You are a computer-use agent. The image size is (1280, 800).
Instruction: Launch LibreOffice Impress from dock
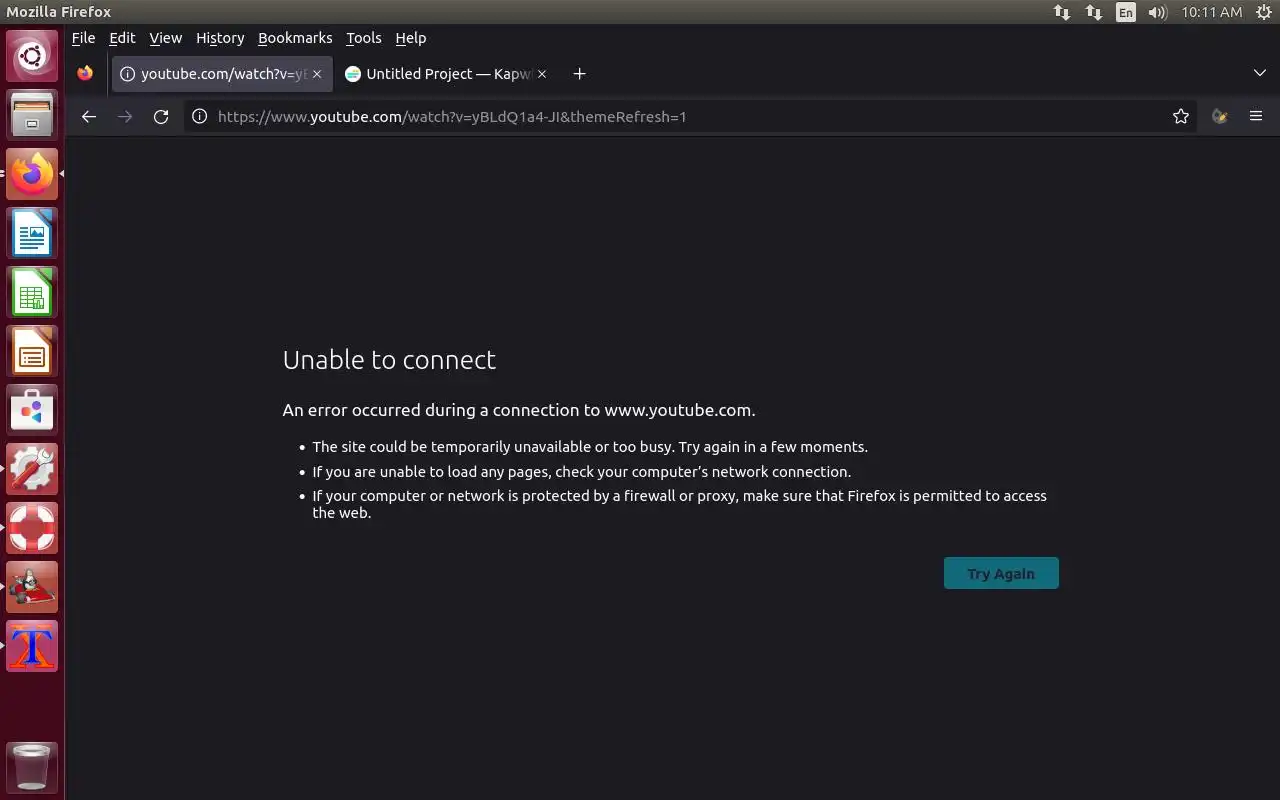tap(32, 351)
